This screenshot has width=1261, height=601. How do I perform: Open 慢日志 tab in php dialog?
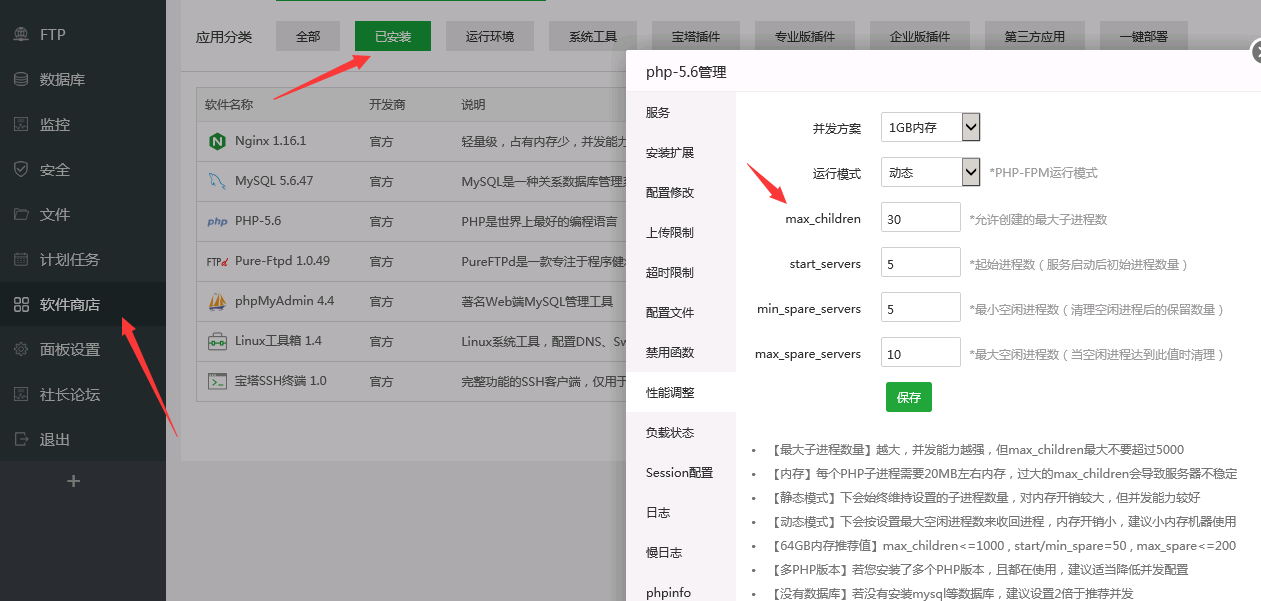[x=681, y=553]
